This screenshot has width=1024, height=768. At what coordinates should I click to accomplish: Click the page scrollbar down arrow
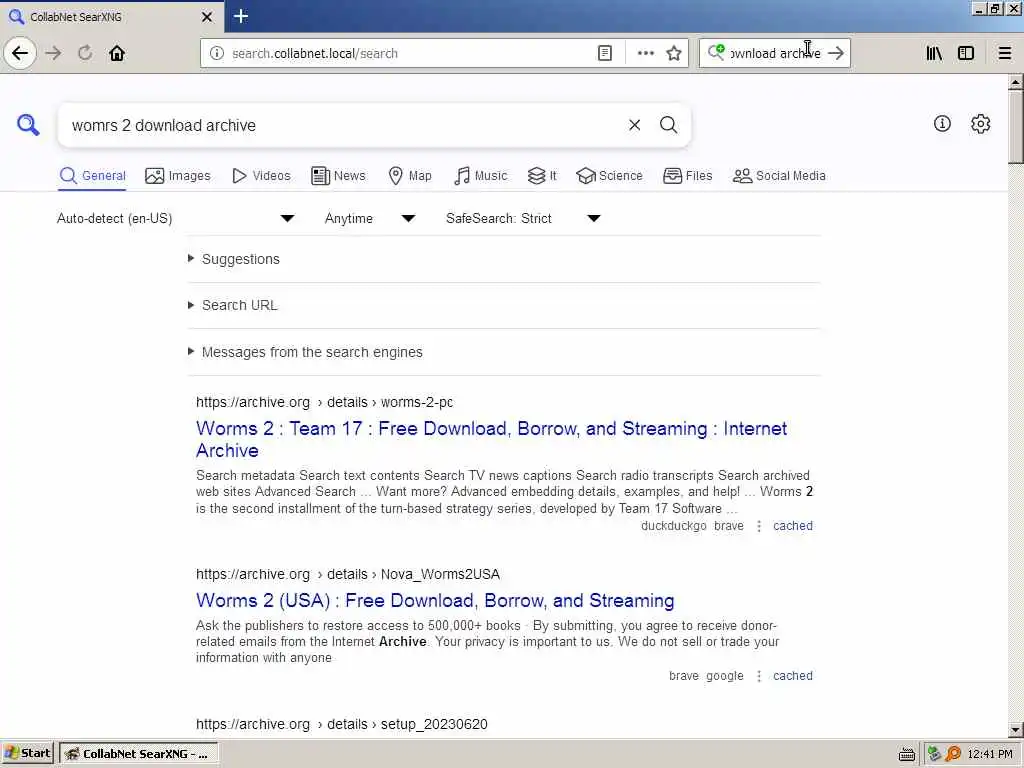1015,730
